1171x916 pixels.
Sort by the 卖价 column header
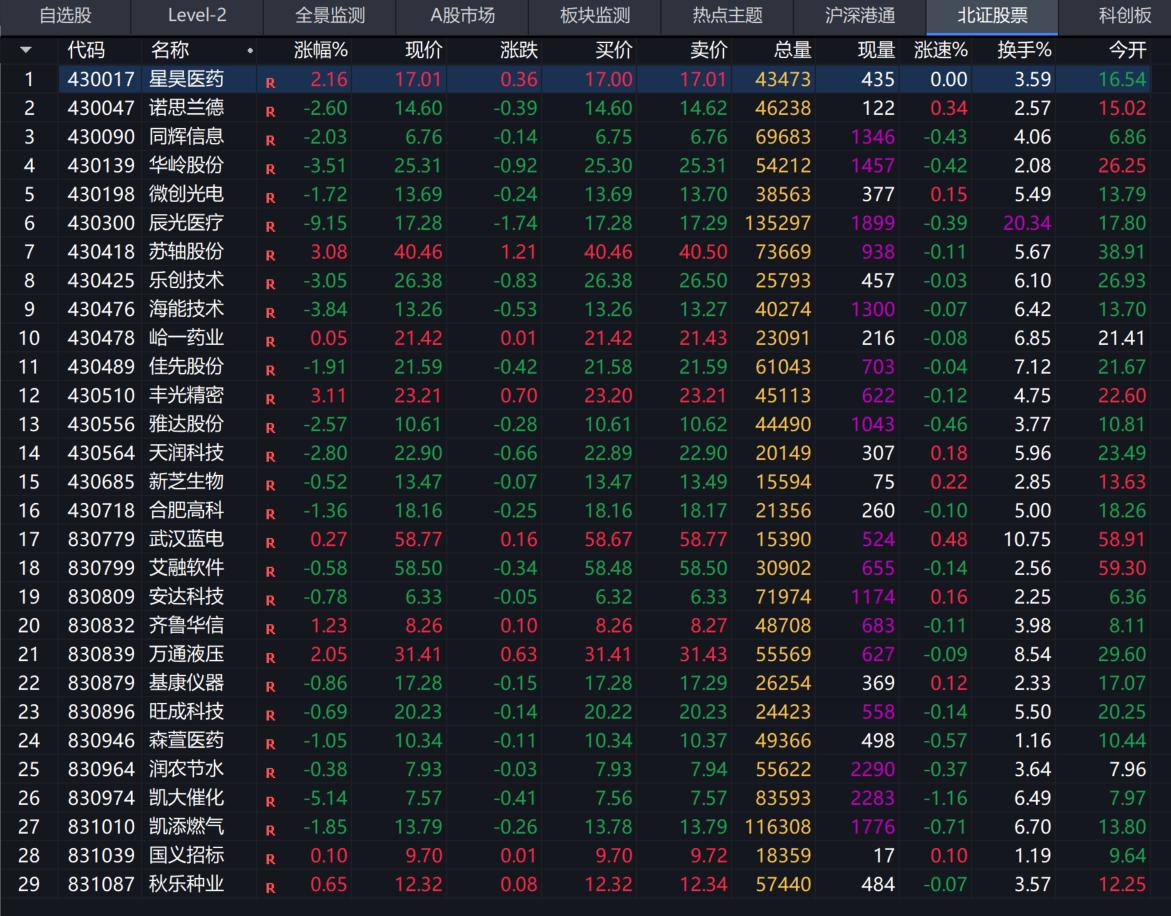[709, 51]
